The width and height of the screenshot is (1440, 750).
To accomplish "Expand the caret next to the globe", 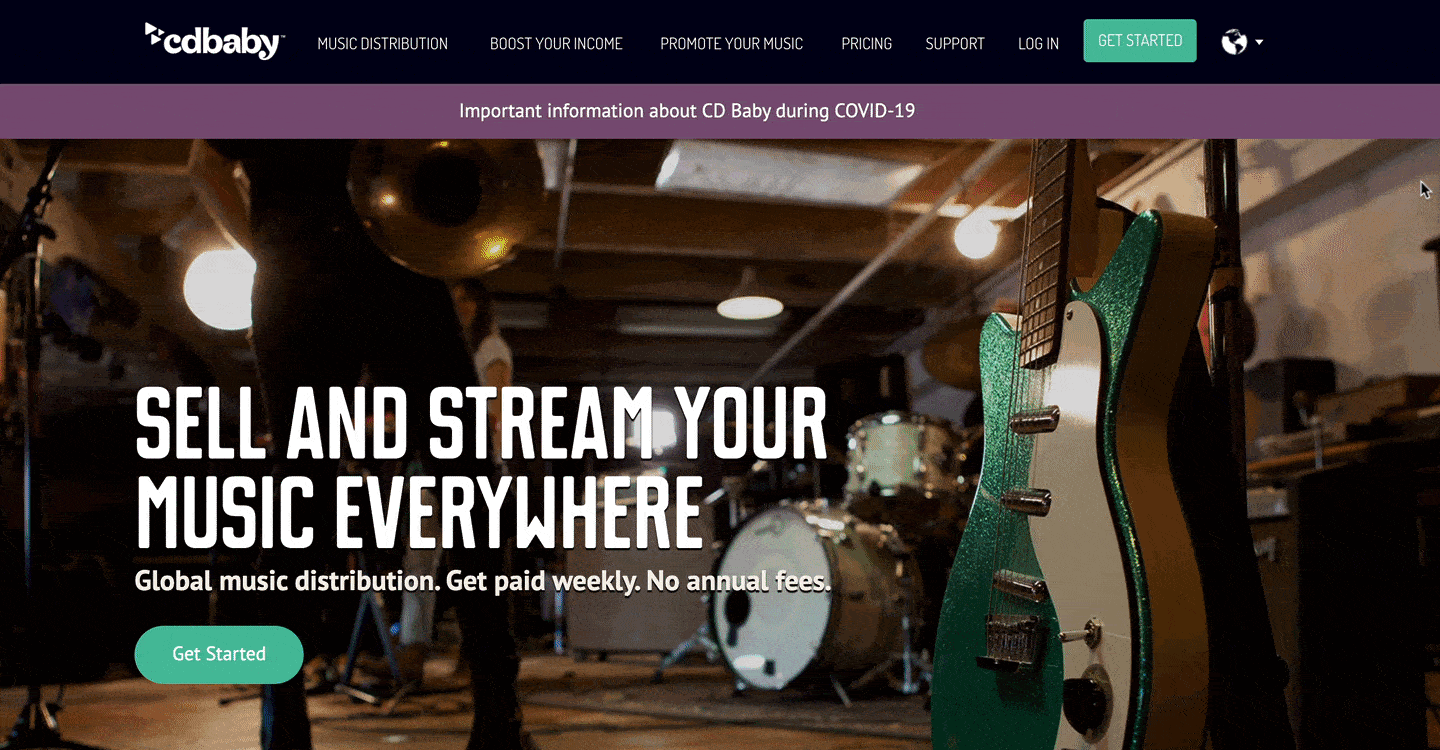I will coord(1259,42).
